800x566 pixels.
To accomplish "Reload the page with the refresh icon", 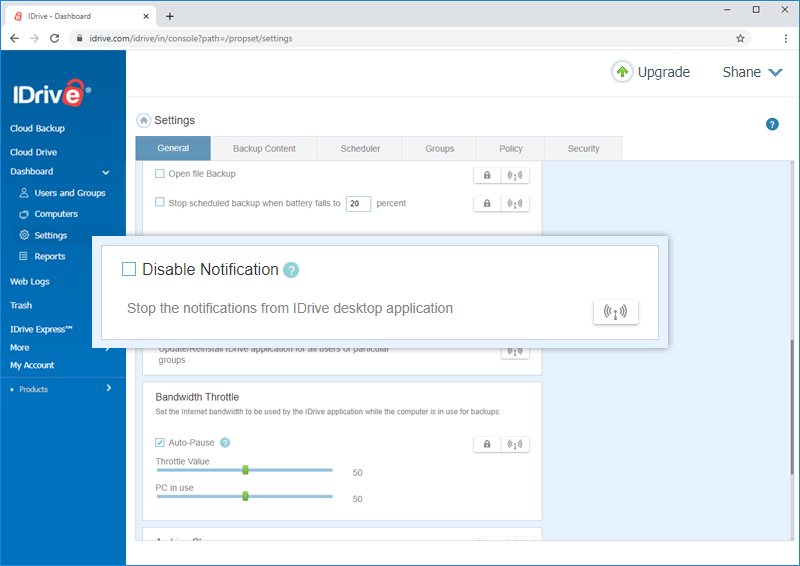I will point(55,38).
